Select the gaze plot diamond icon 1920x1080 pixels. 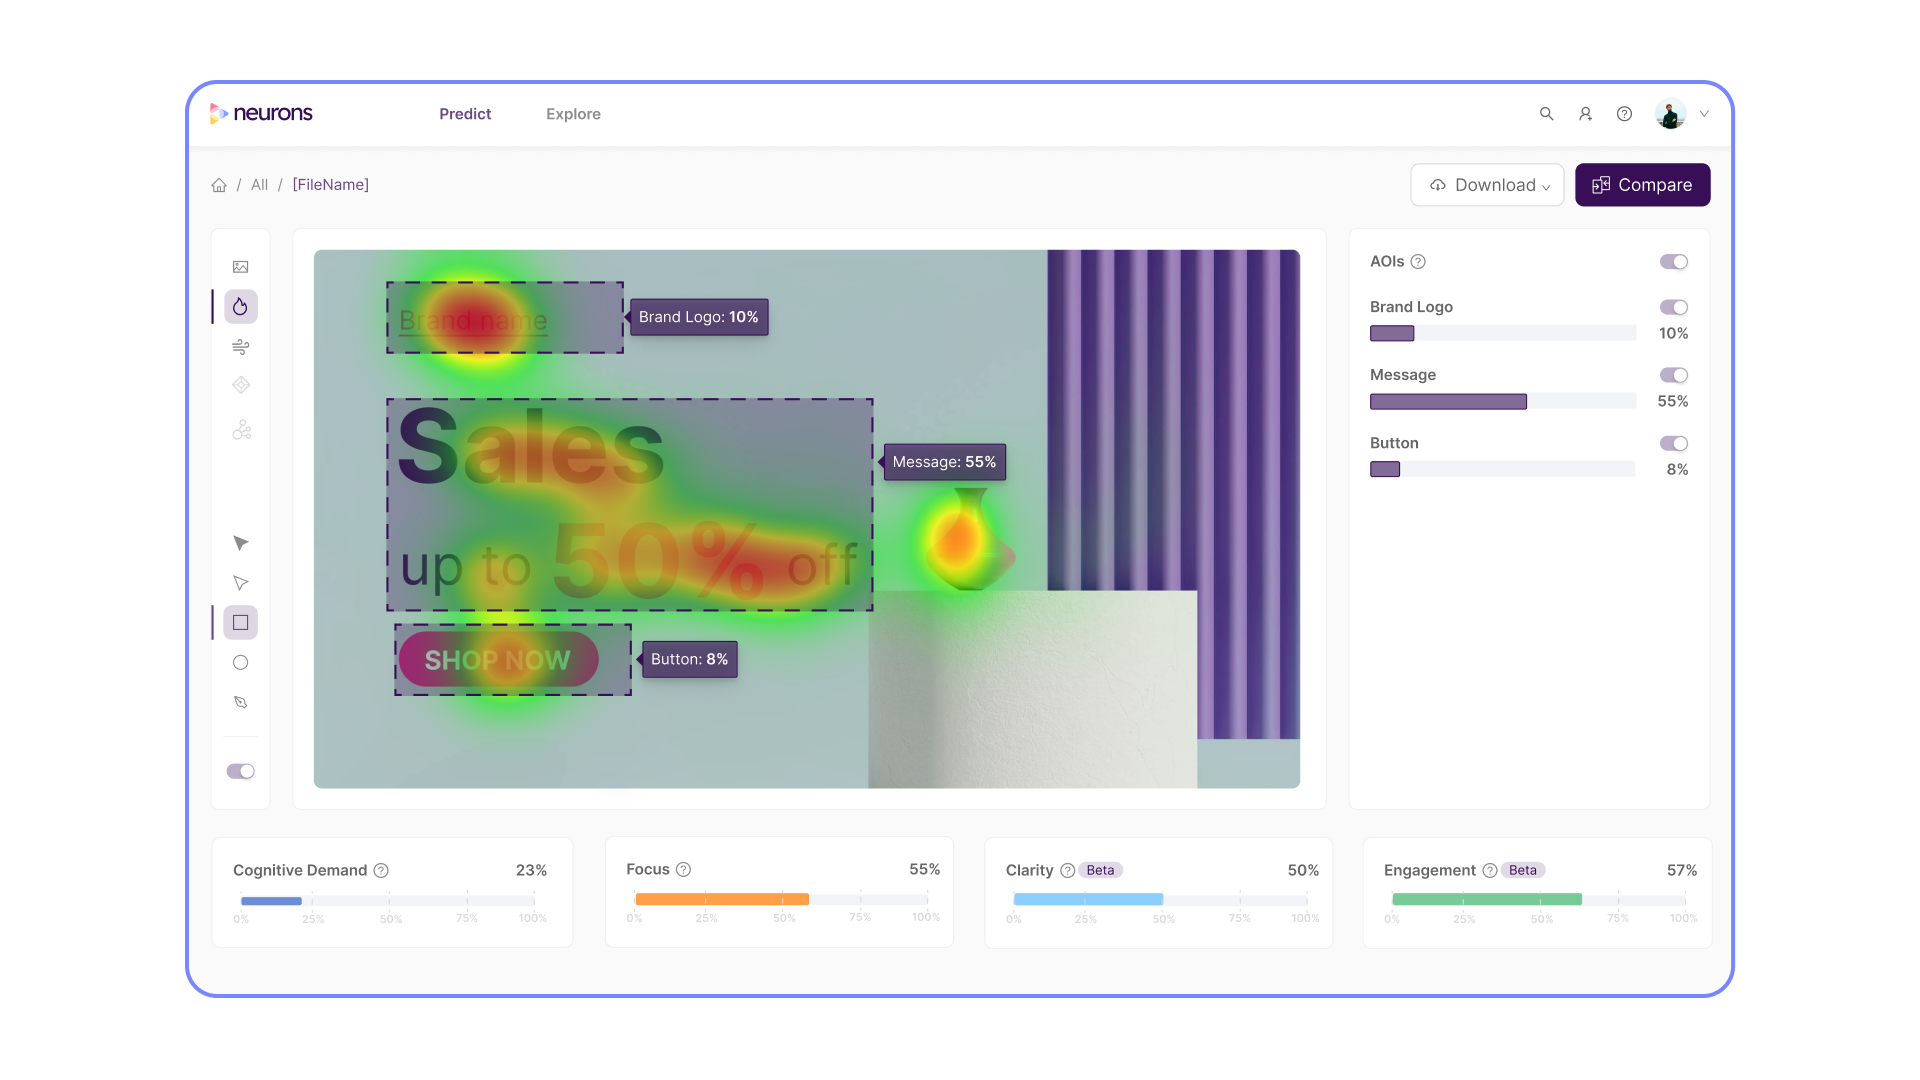pos(240,385)
